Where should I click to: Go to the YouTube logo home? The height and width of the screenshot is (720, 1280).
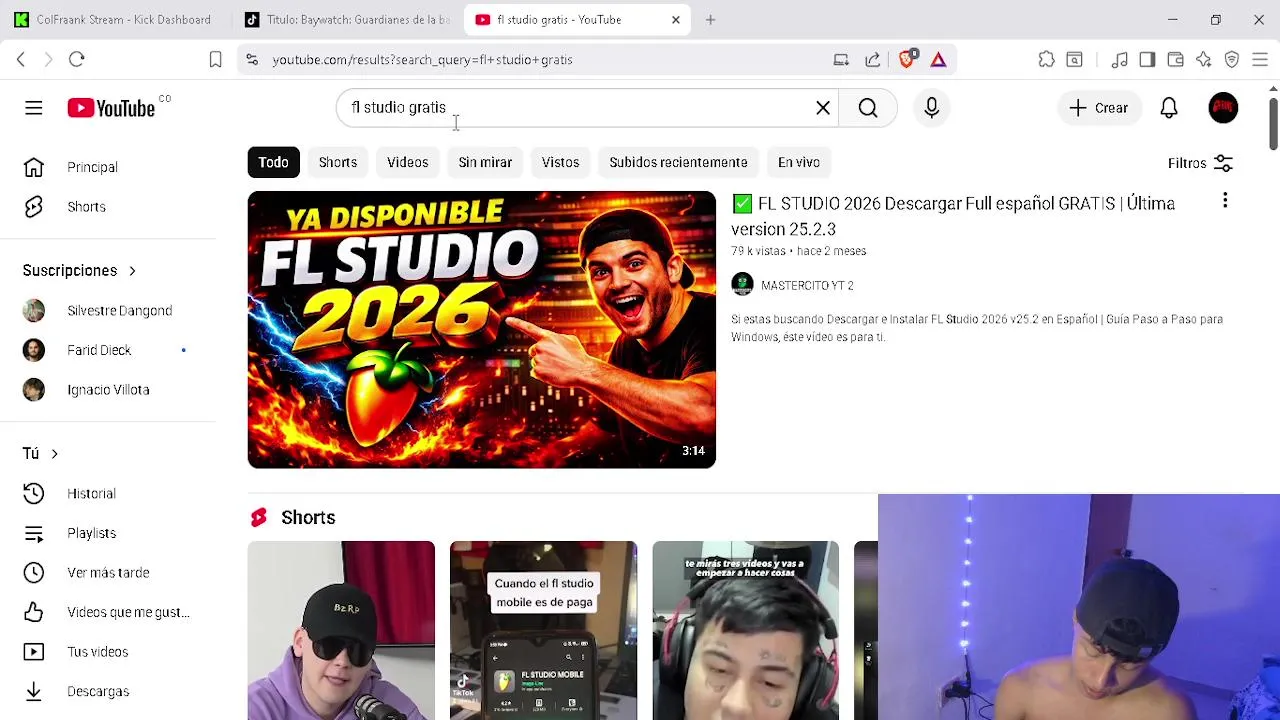tap(112, 108)
